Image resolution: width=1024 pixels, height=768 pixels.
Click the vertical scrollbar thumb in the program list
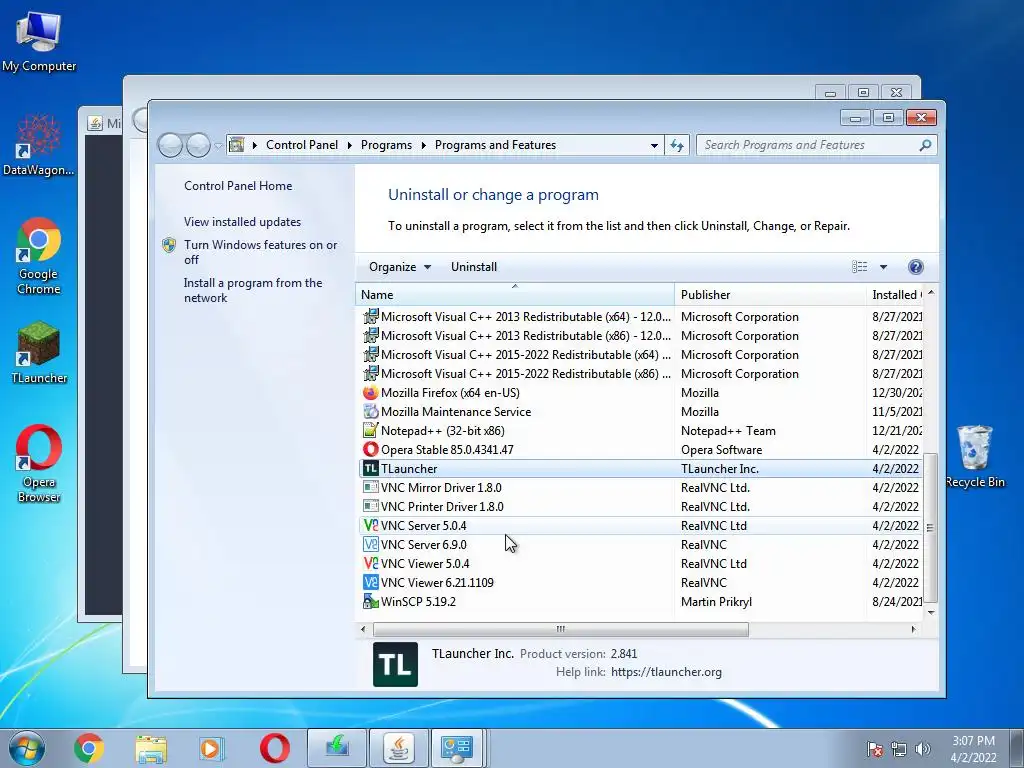click(931, 527)
